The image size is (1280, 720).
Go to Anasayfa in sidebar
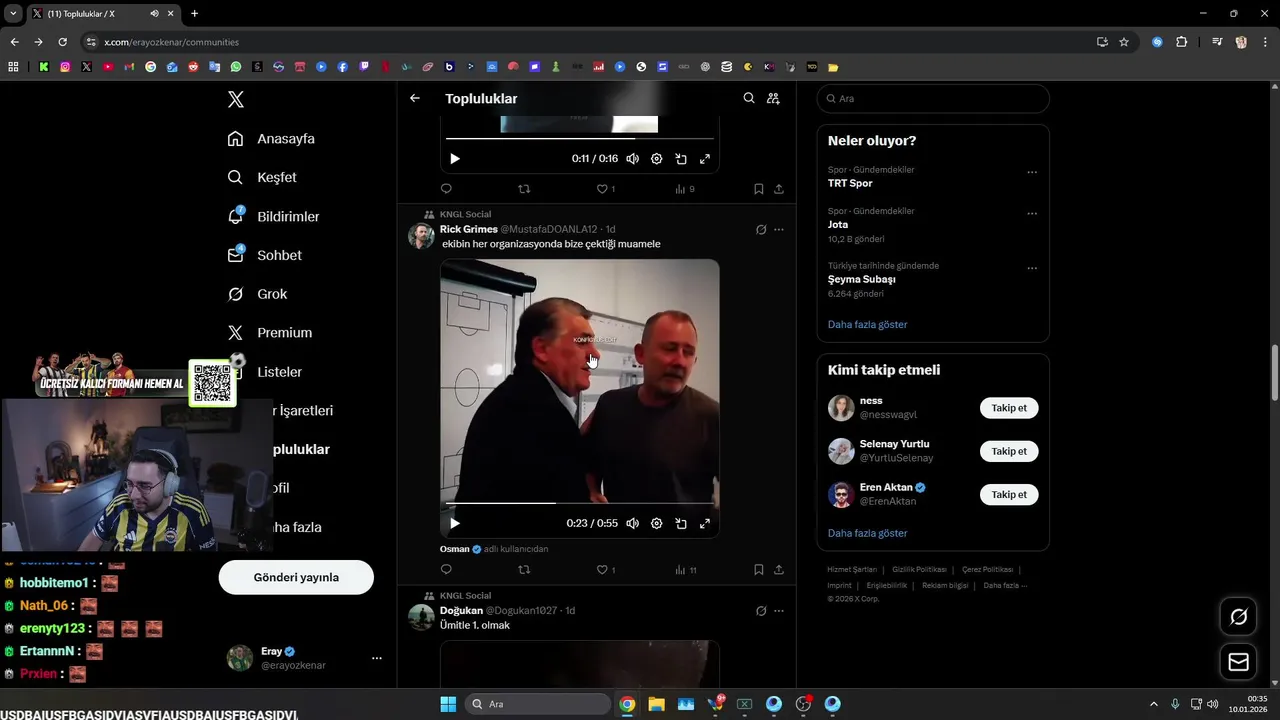(271, 139)
